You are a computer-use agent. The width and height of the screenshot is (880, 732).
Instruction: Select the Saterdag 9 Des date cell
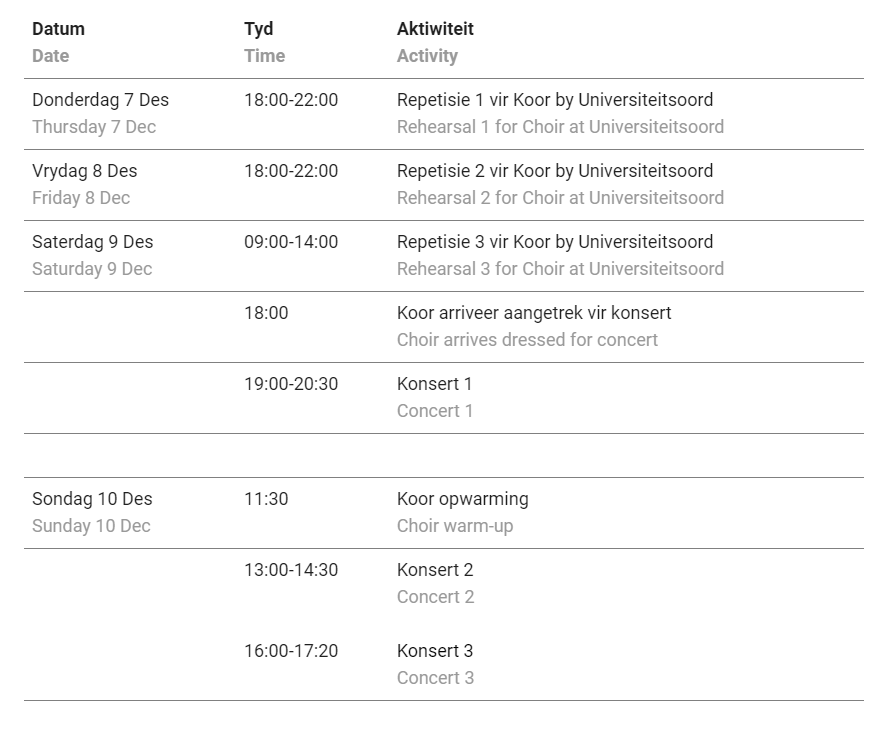93,242
